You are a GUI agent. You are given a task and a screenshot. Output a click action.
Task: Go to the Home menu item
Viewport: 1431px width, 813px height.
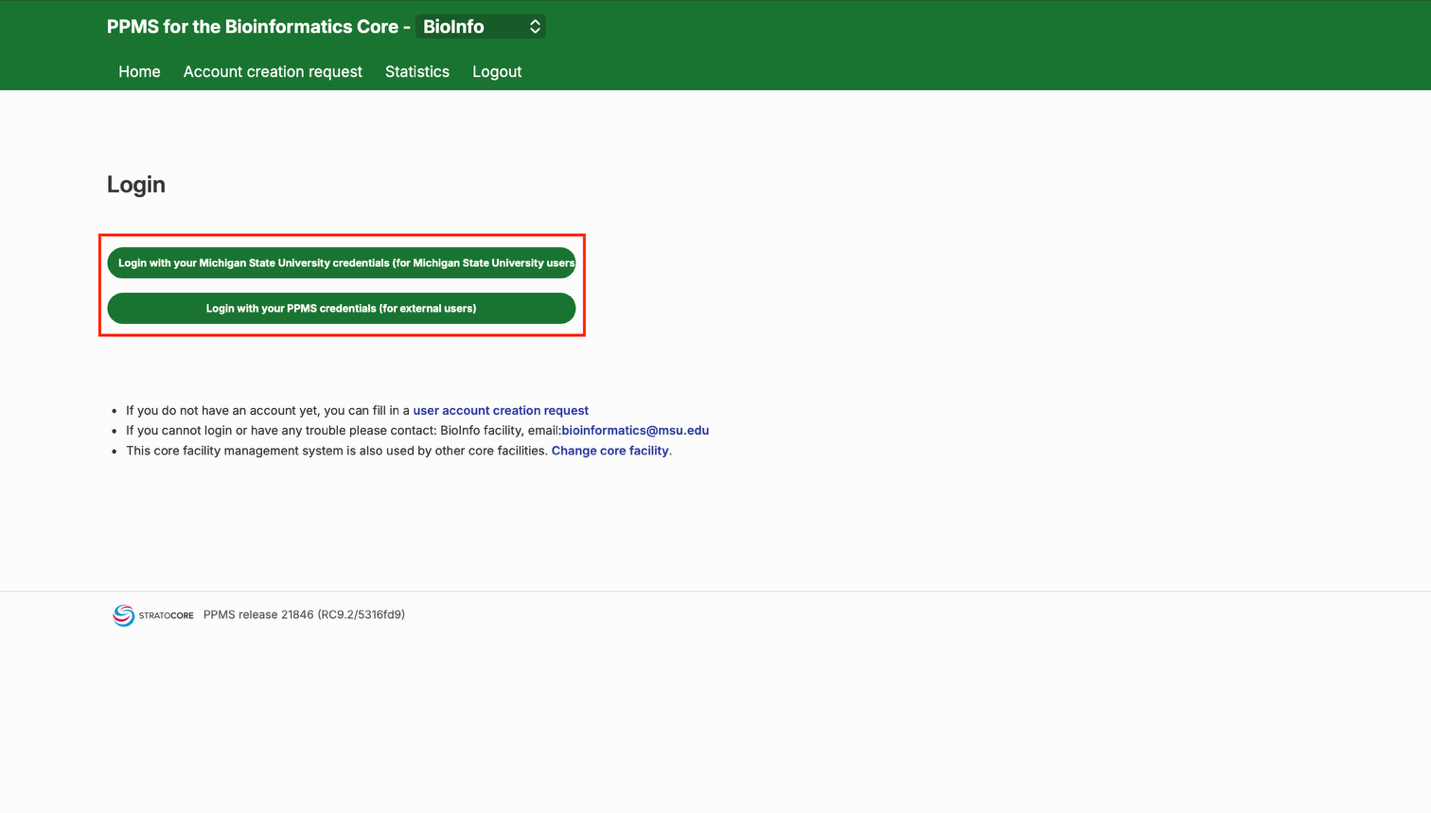[x=139, y=72]
